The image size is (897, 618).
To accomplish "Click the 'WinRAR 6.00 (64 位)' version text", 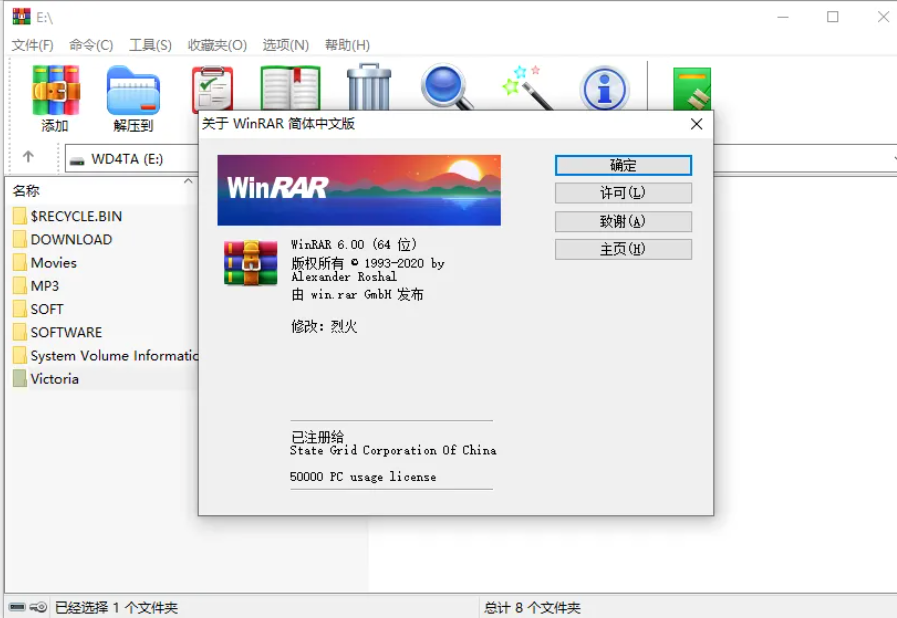I will [354, 244].
